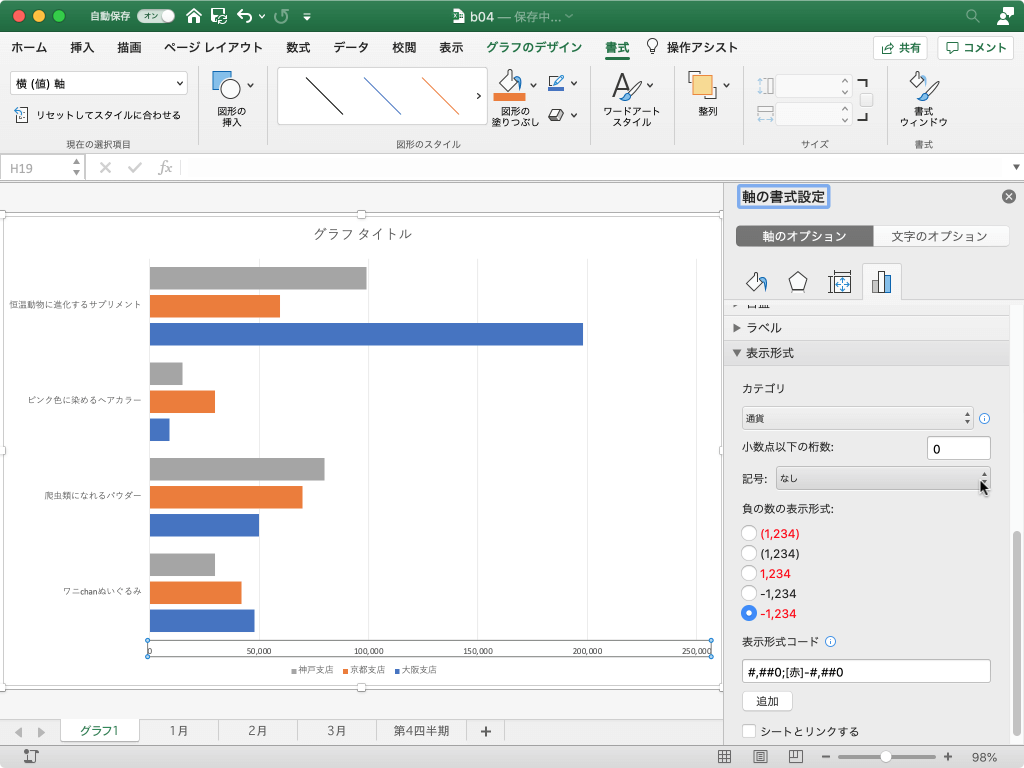Select the Fill & Line pane icon

click(x=756, y=282)
